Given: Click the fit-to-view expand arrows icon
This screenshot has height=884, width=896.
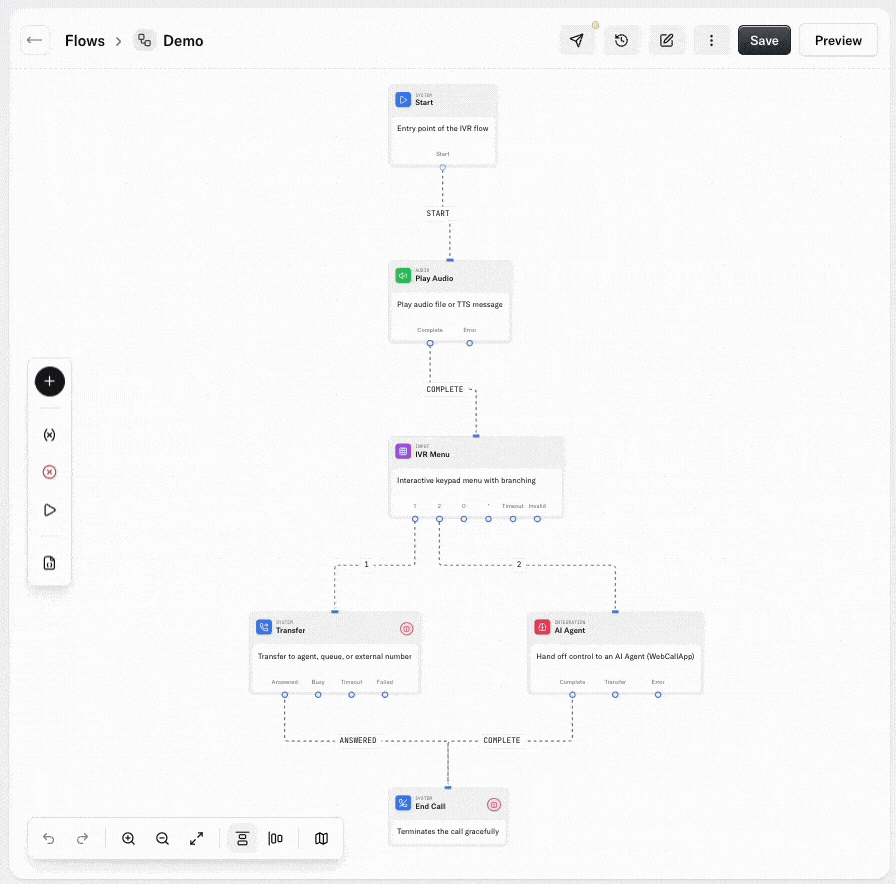Looking at the screenshot, I should pyautogui.click(x=197, y=839).
